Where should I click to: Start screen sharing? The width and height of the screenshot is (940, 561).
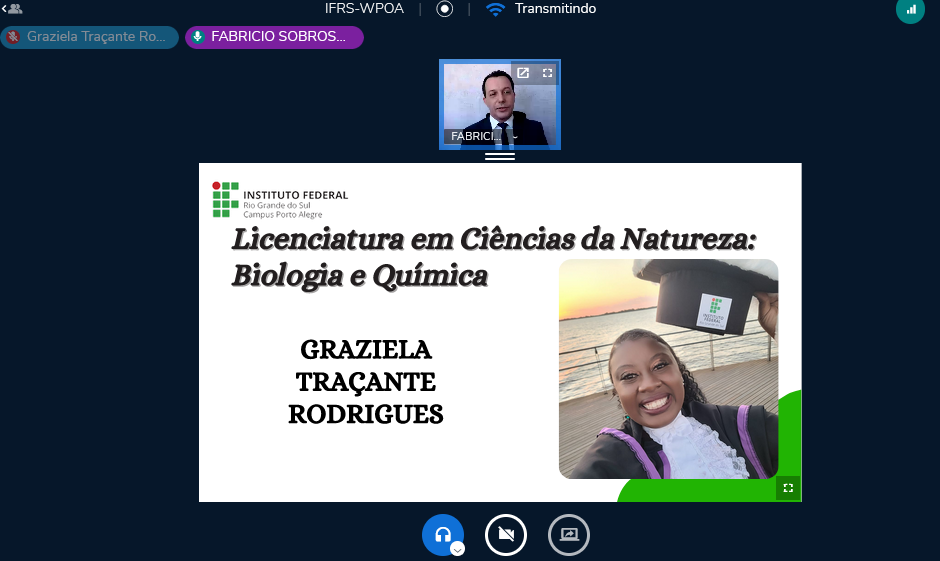click(569, 535)
